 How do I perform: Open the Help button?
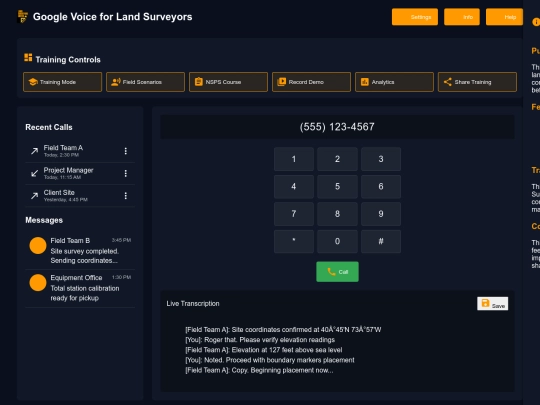504,17
